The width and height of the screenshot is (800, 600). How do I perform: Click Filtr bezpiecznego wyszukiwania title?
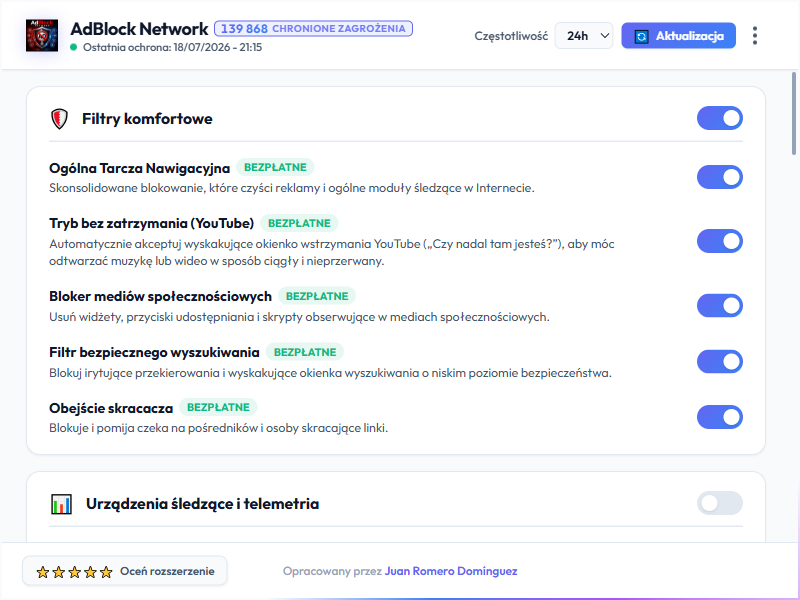(154, 353)
